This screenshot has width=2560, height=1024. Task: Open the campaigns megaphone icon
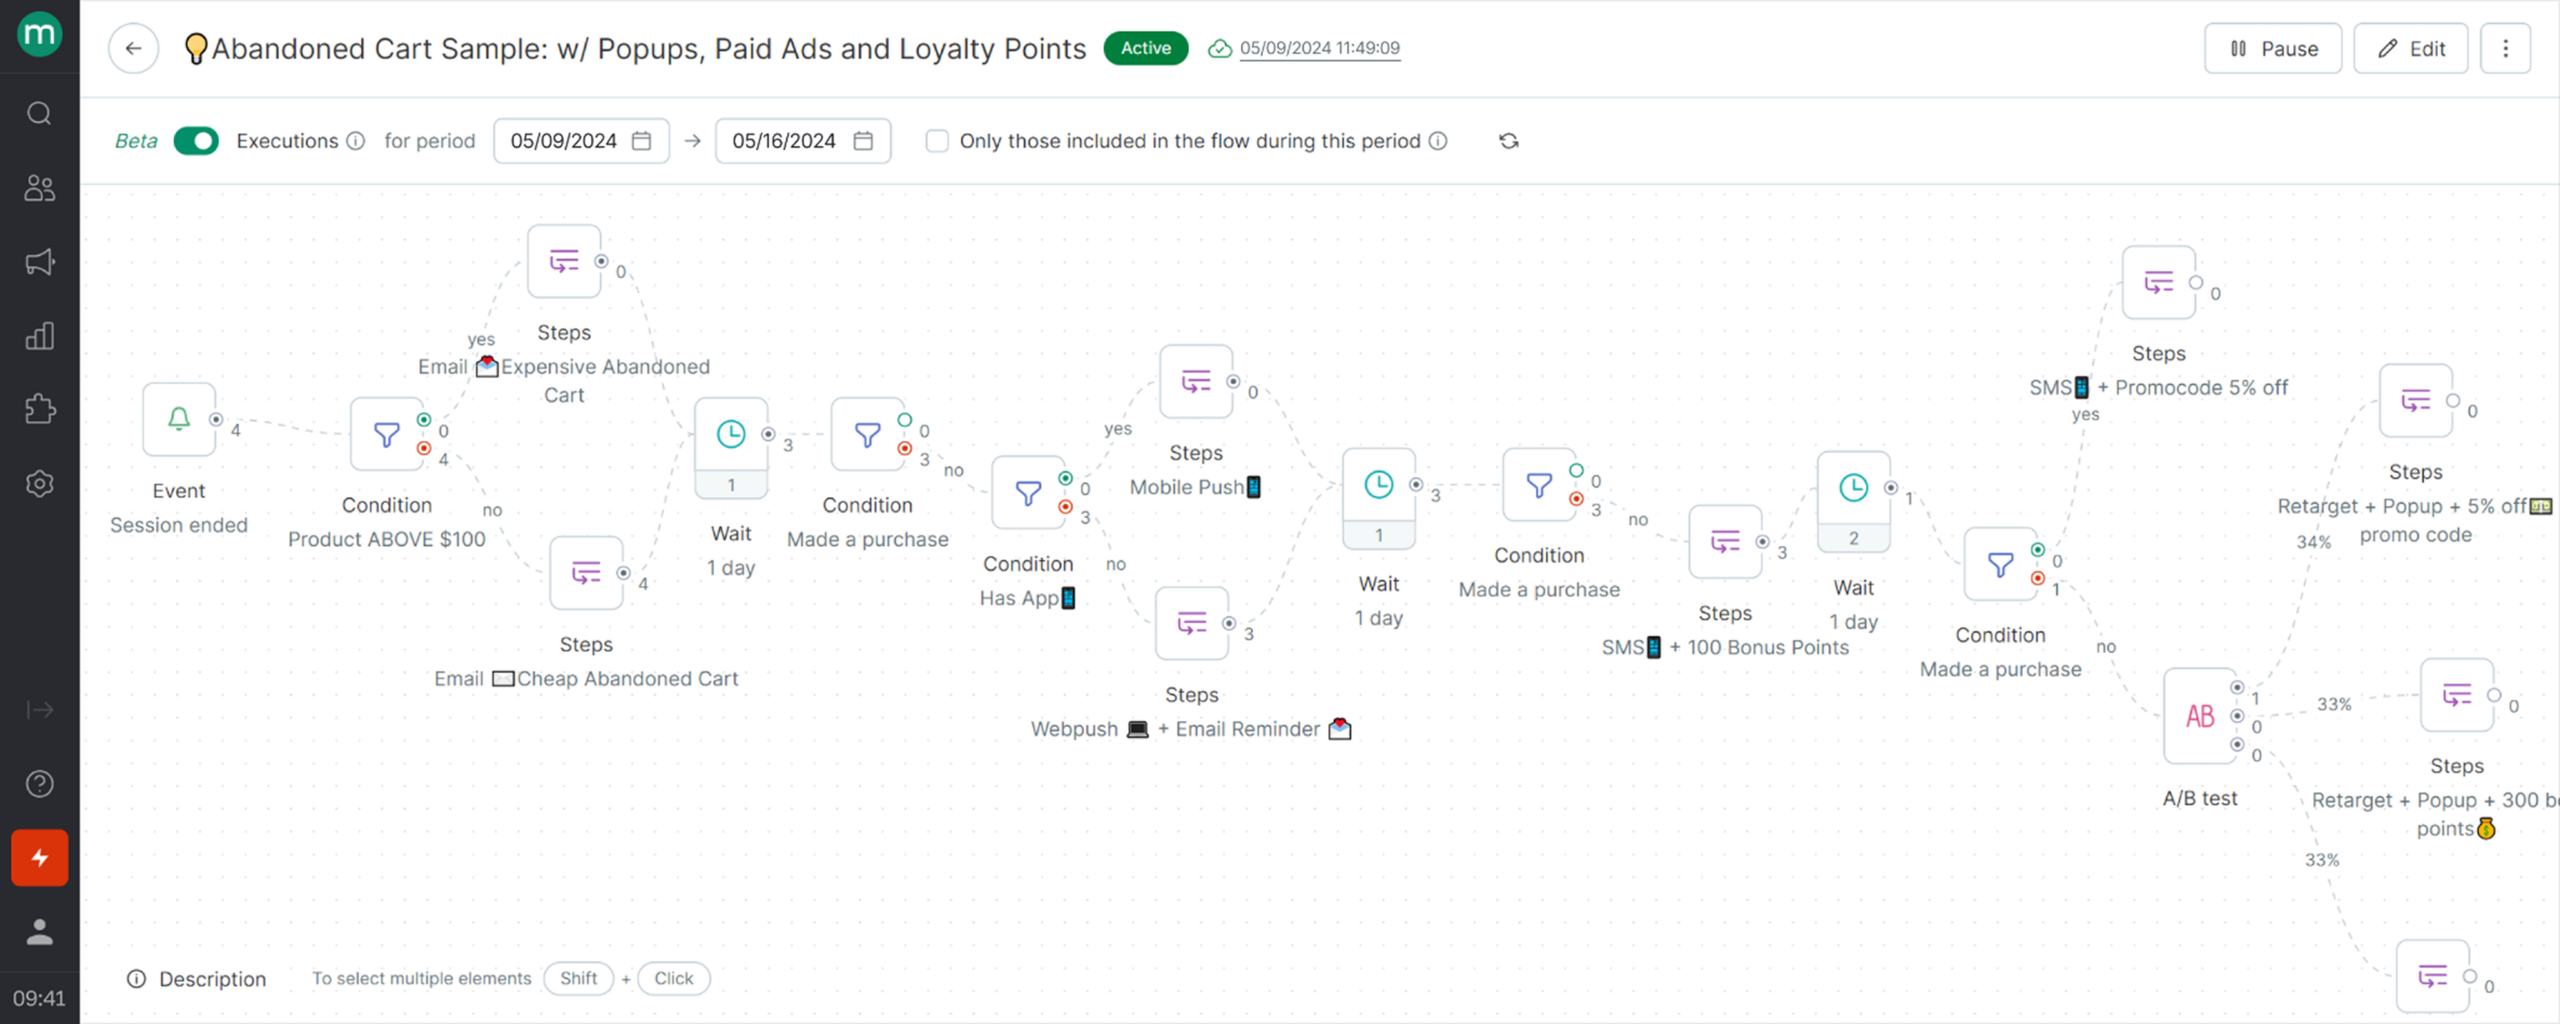tap(39, 261)
